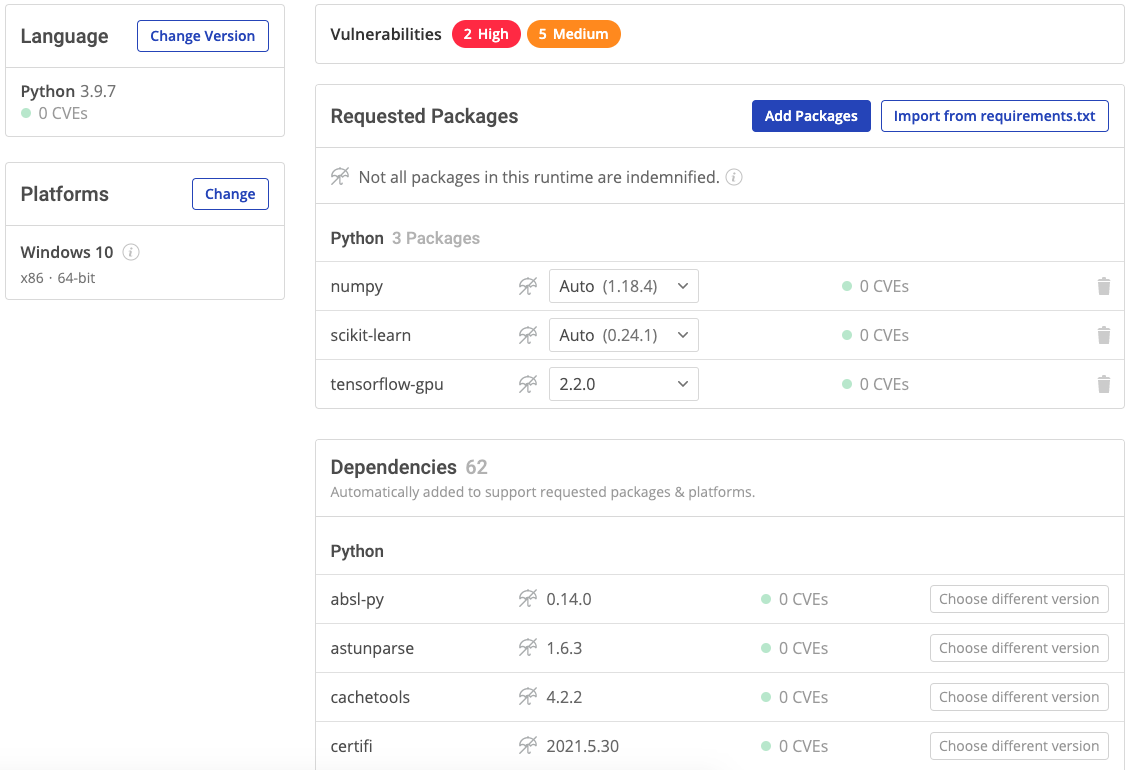This screenshot has height=770, width=1130.
Task: Click the 2 High vulnerabilities badge
Action: click(486, 33)
